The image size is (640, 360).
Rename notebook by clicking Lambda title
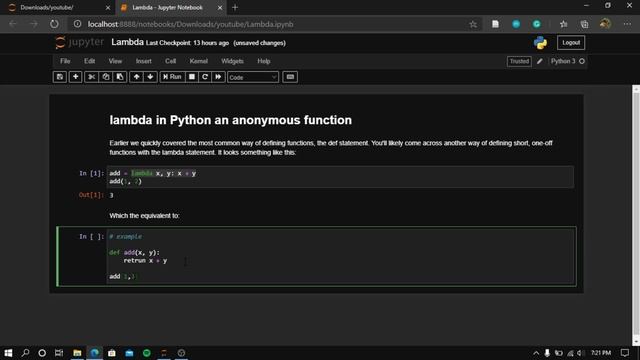coord(127,42)
